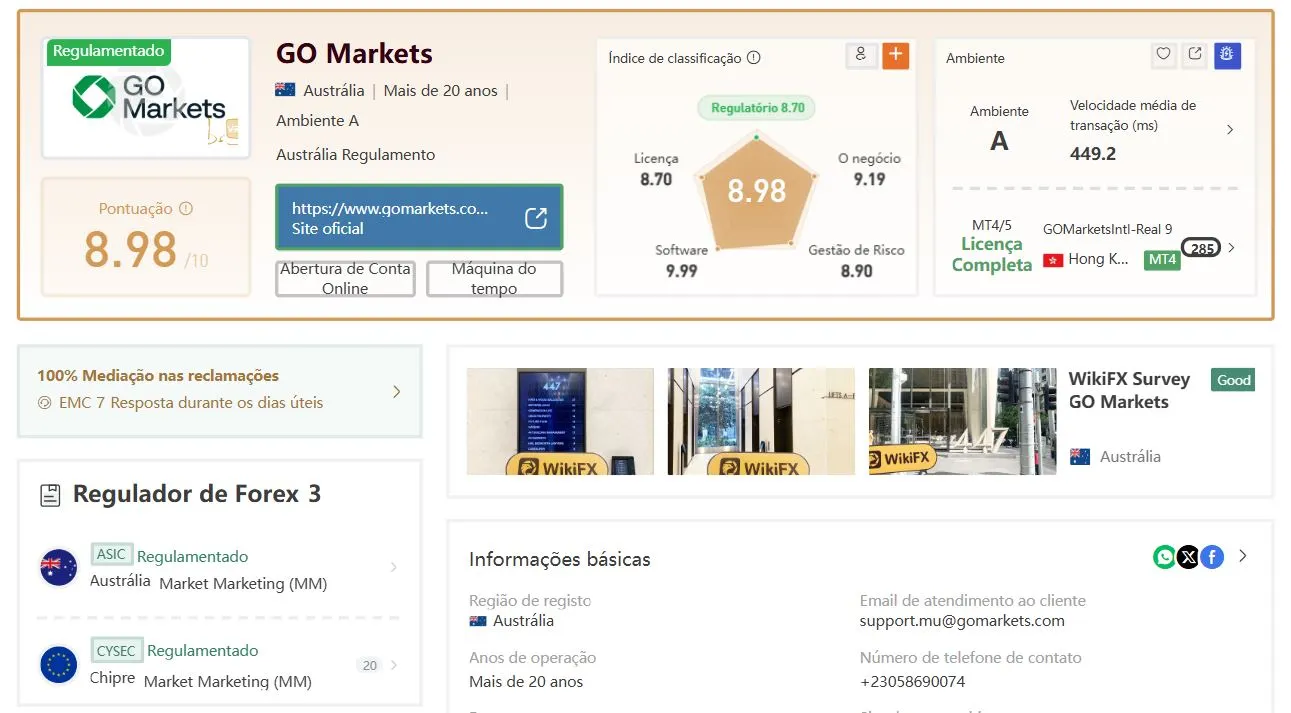Click the Hong Kong flag icon
The height and width of the screenshot is (713, 1291).
(1052, 260)
